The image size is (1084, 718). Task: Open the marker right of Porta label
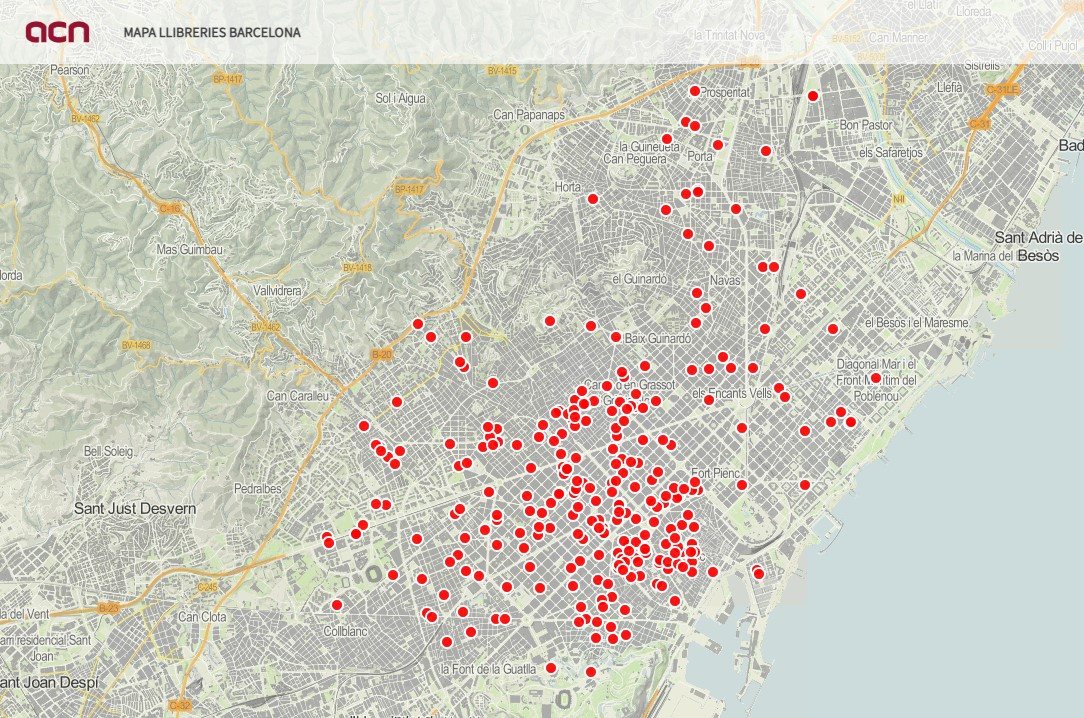pyautogui.click(x=718, y=145)
